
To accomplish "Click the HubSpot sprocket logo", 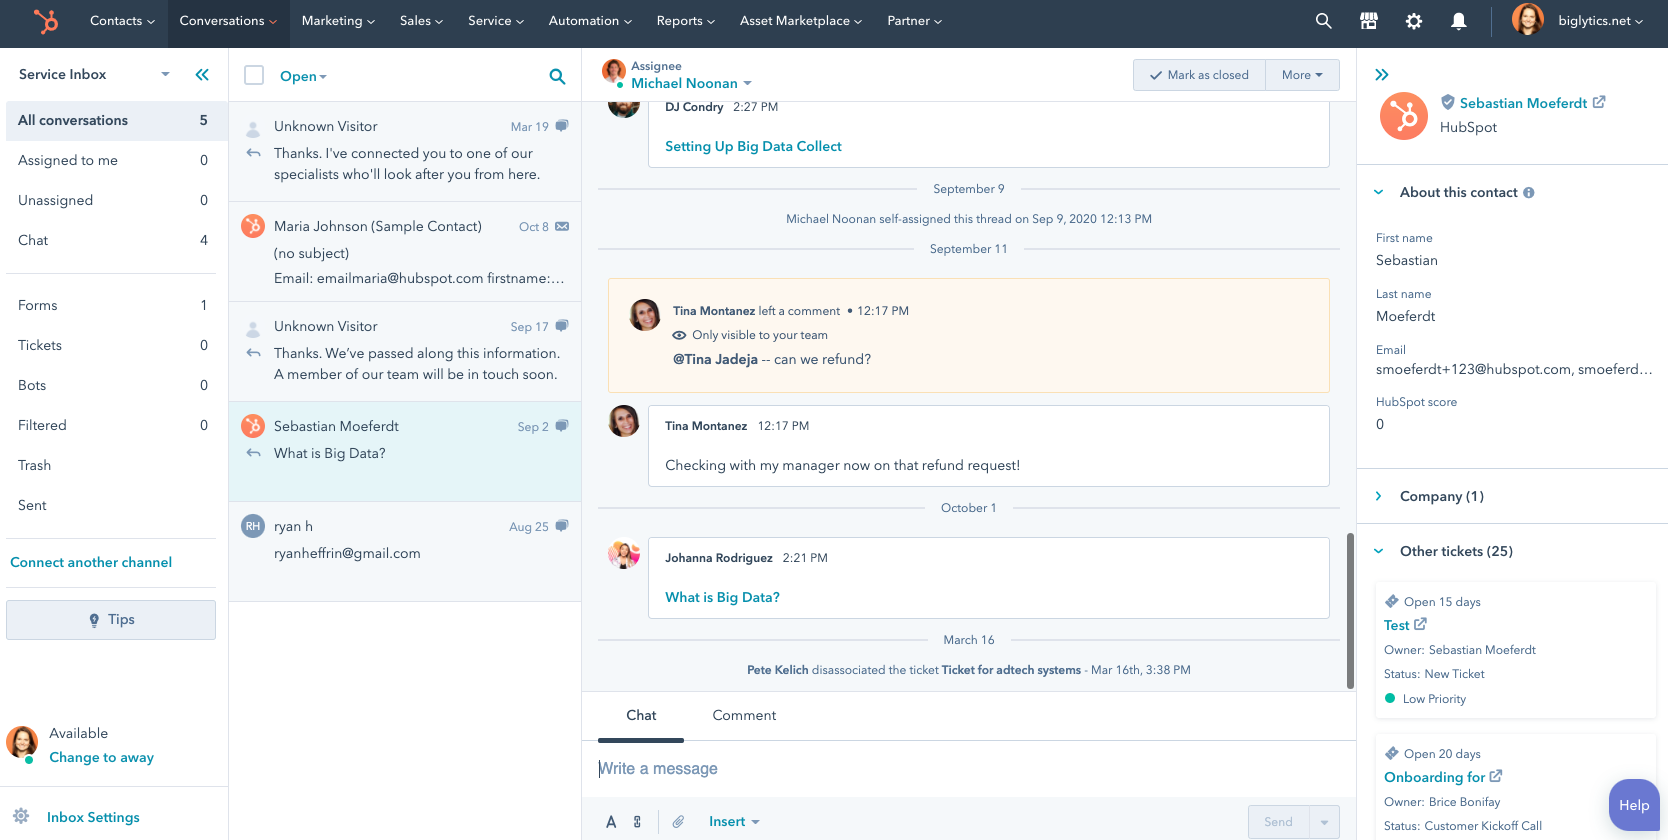I will 46,21.
